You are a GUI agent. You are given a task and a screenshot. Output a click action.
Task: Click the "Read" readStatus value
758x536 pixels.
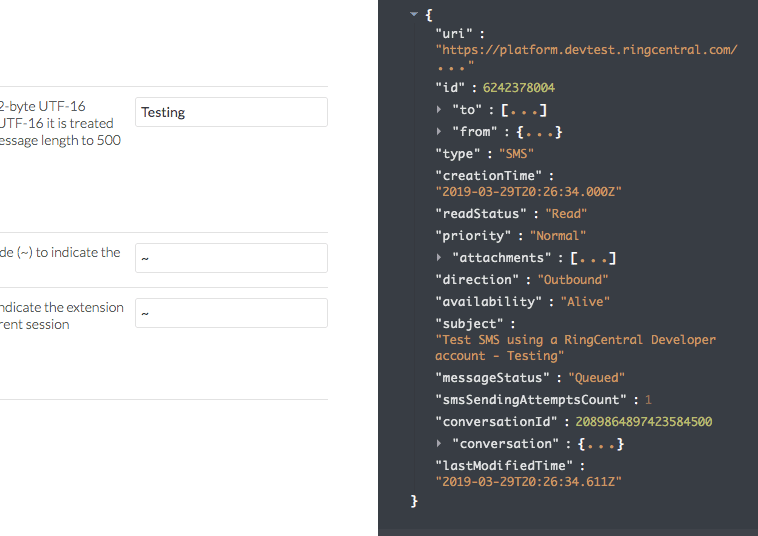pos(566,213)
